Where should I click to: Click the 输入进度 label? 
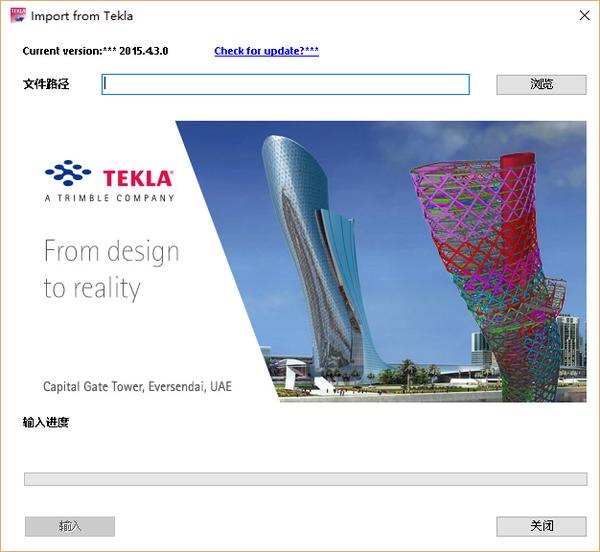pos(46,423)
